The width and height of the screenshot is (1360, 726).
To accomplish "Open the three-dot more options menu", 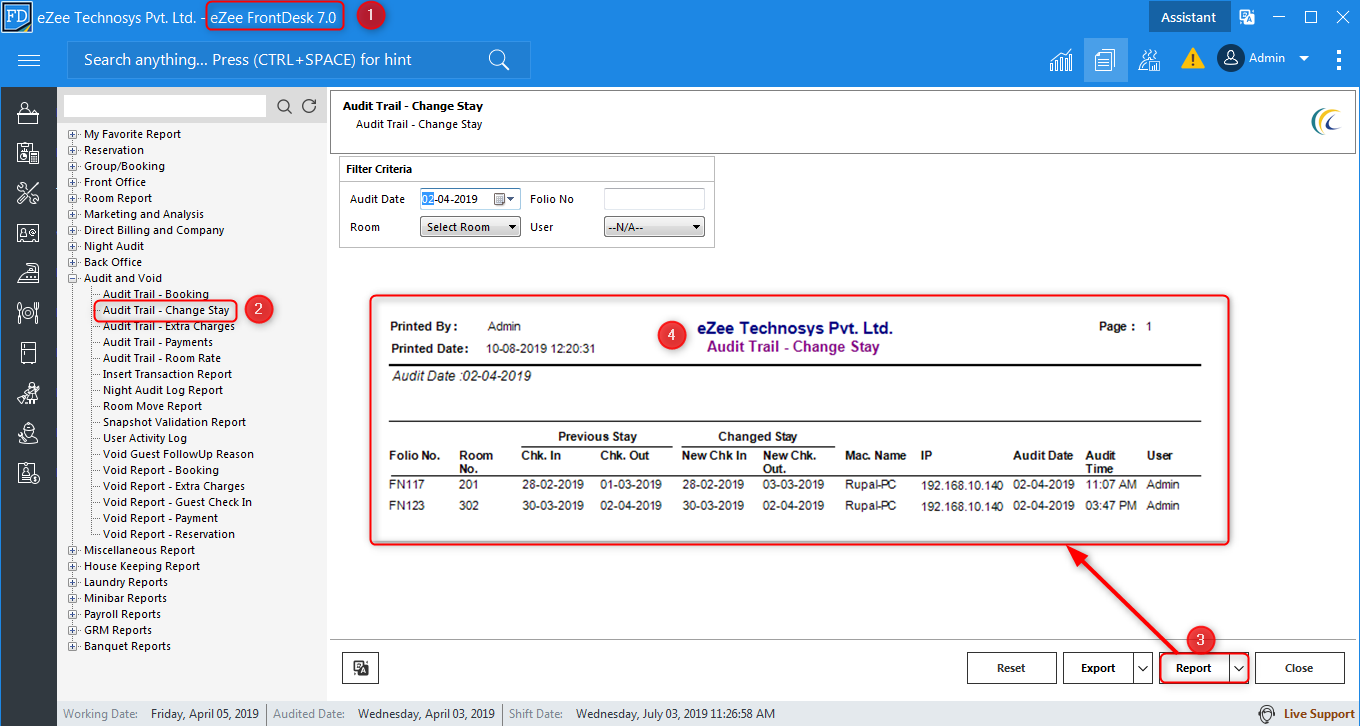I will coord(1339,59).
